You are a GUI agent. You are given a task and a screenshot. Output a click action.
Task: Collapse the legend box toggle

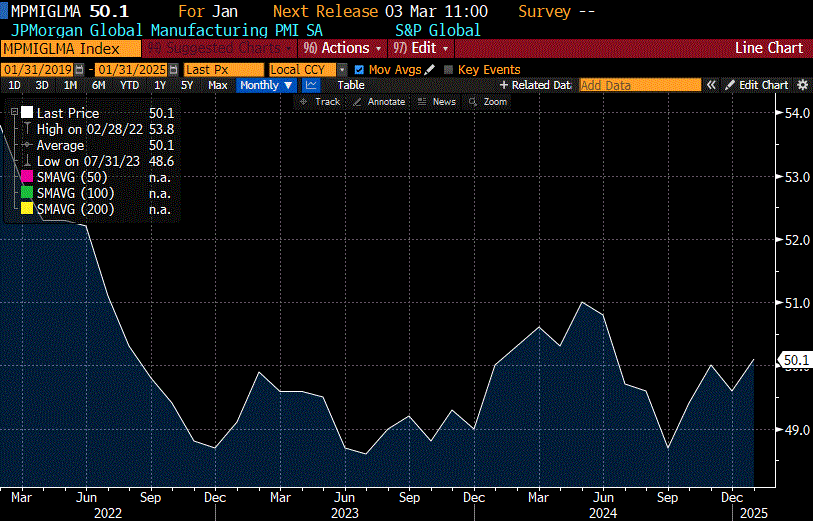(15, 112)
